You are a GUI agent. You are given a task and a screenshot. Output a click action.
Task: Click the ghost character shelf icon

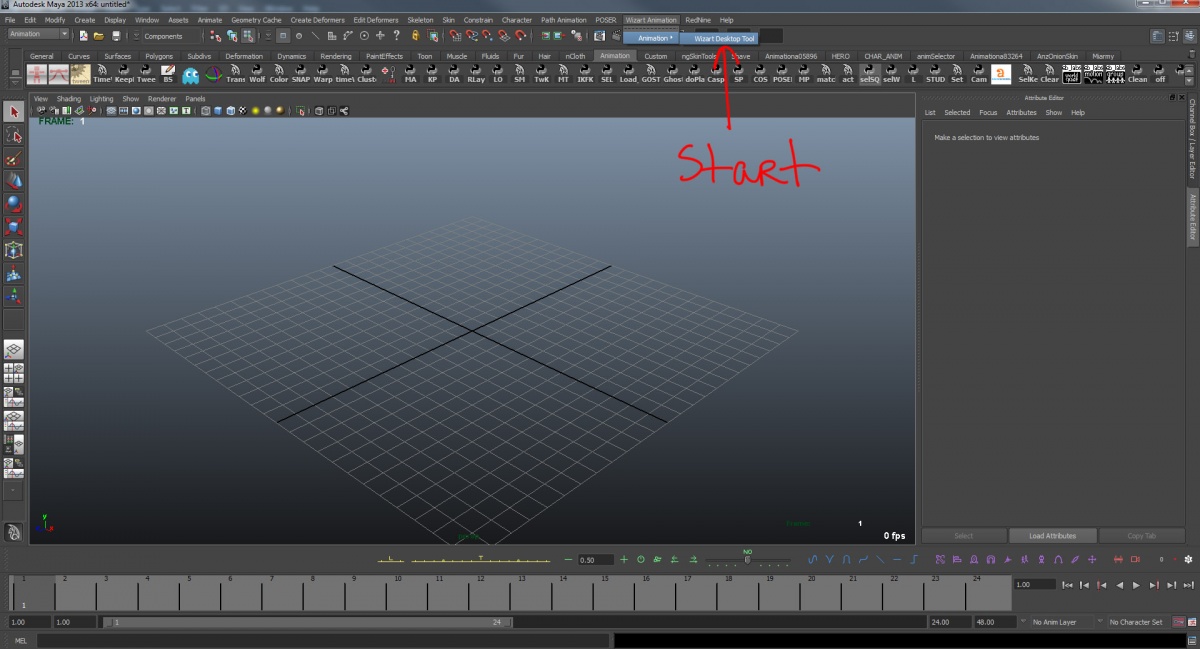[190, 73]
